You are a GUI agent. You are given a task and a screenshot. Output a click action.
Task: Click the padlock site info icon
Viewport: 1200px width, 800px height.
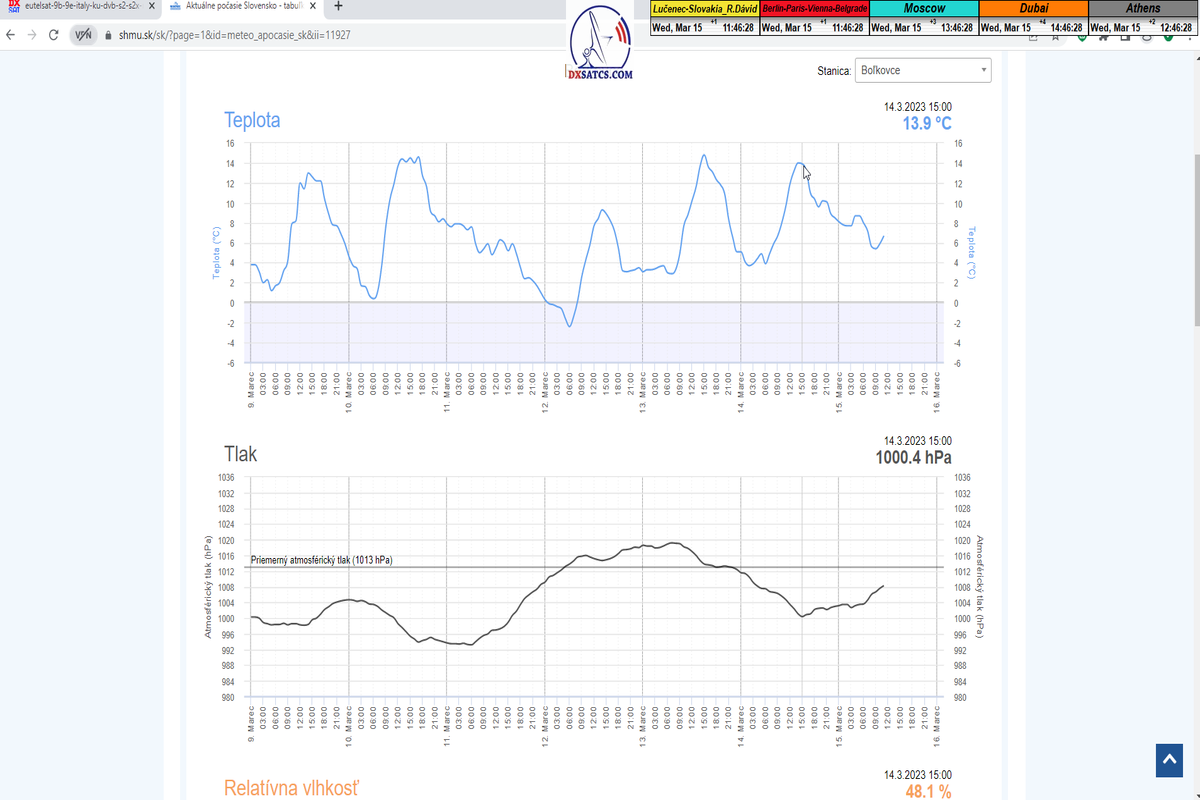click(x=109, y=35)
